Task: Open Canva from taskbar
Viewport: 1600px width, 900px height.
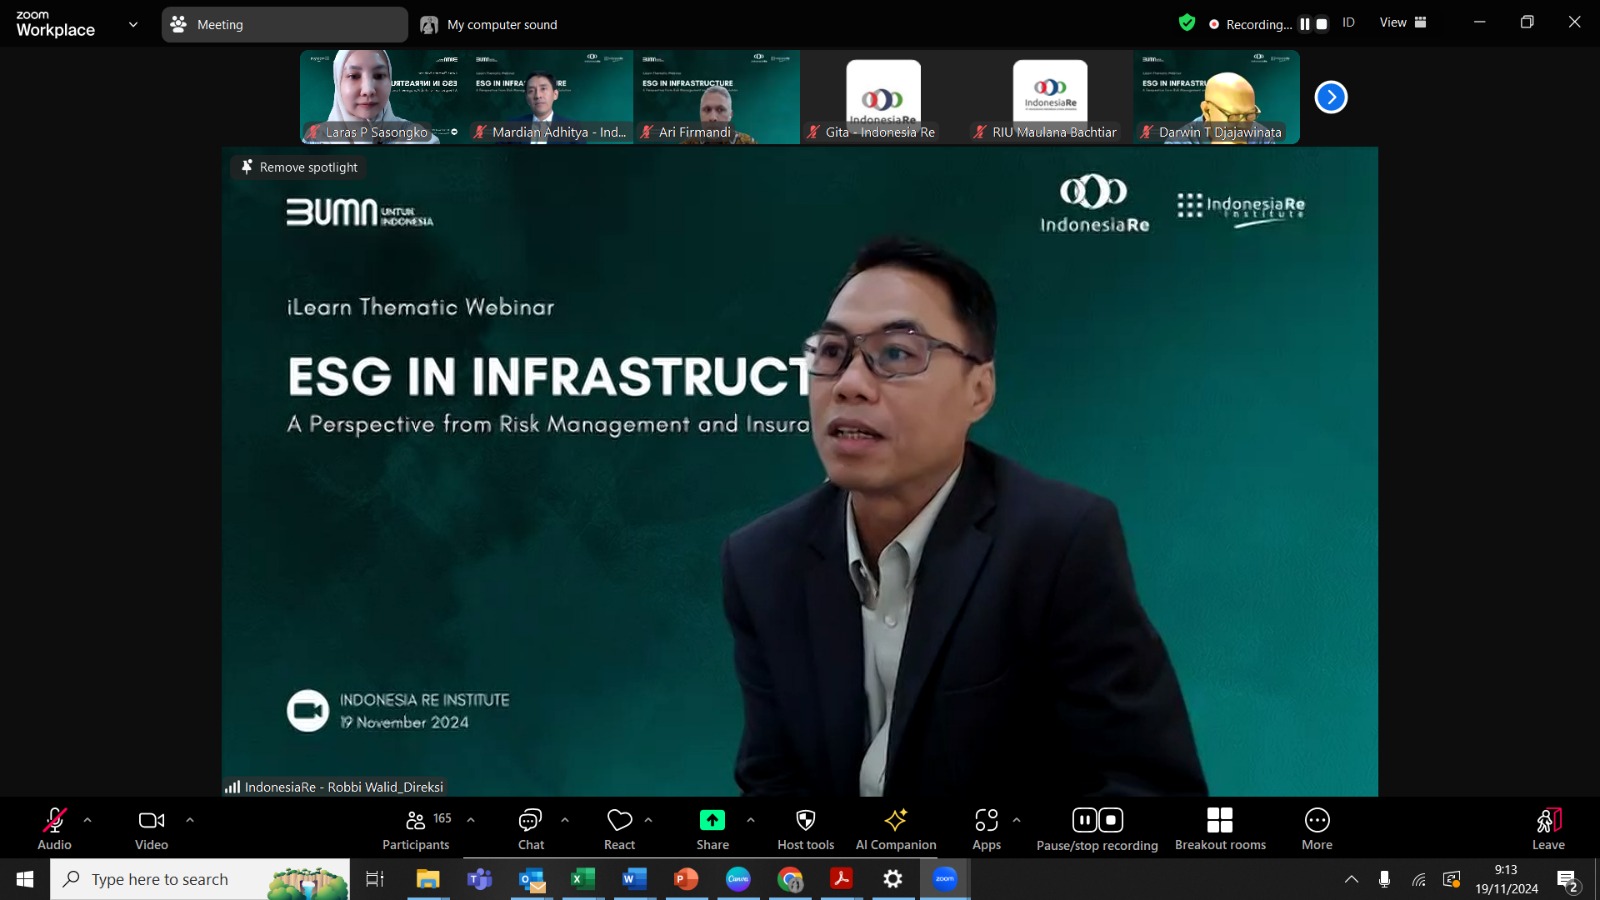Action: (x=738, y=879)
